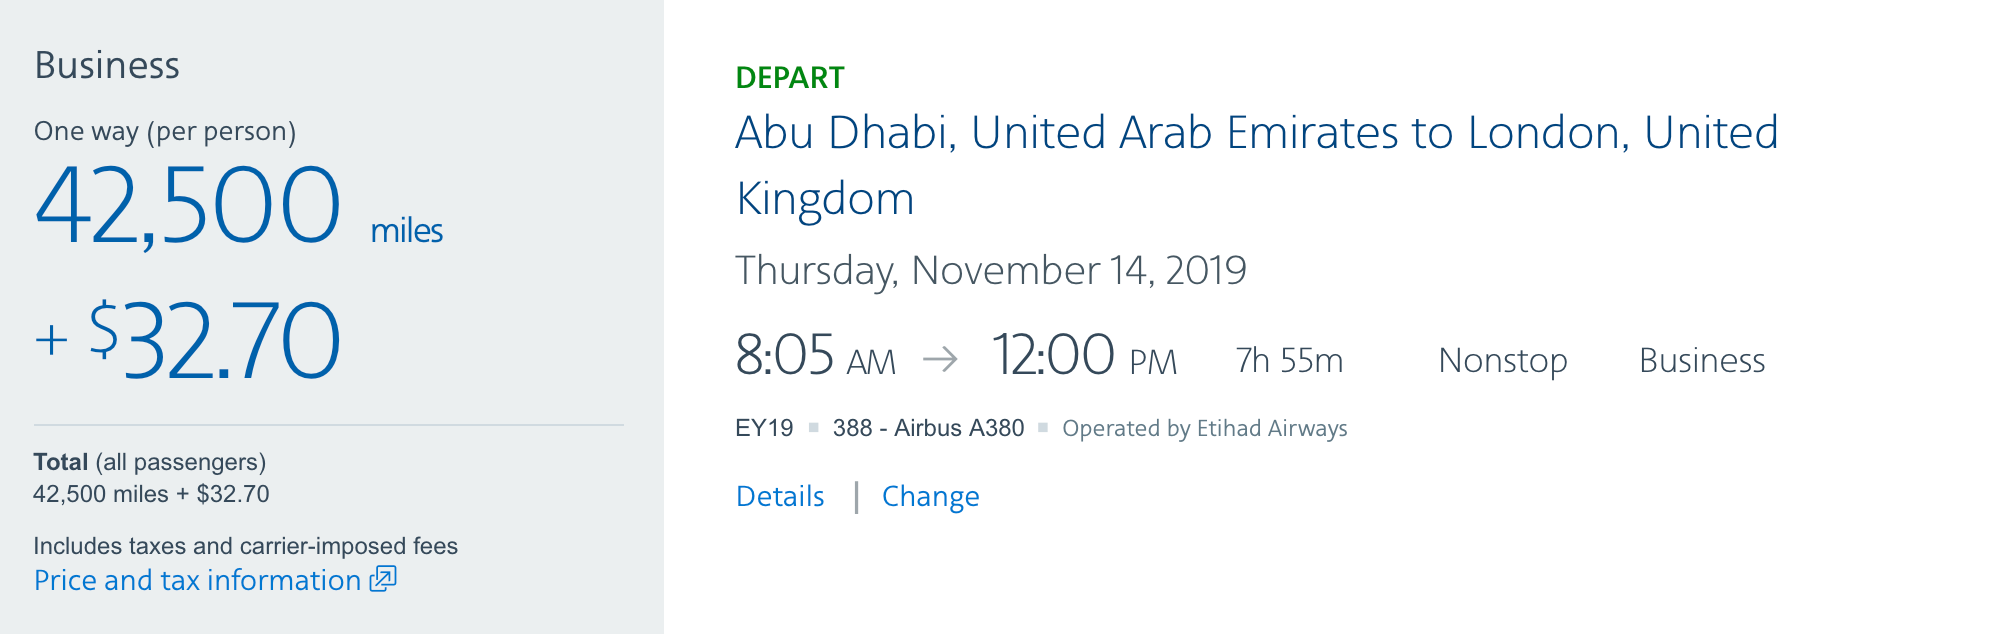Screen dimensions: 1996x634
Task: Click the Business cabin label in flight row
Action: coord(1702,360)
